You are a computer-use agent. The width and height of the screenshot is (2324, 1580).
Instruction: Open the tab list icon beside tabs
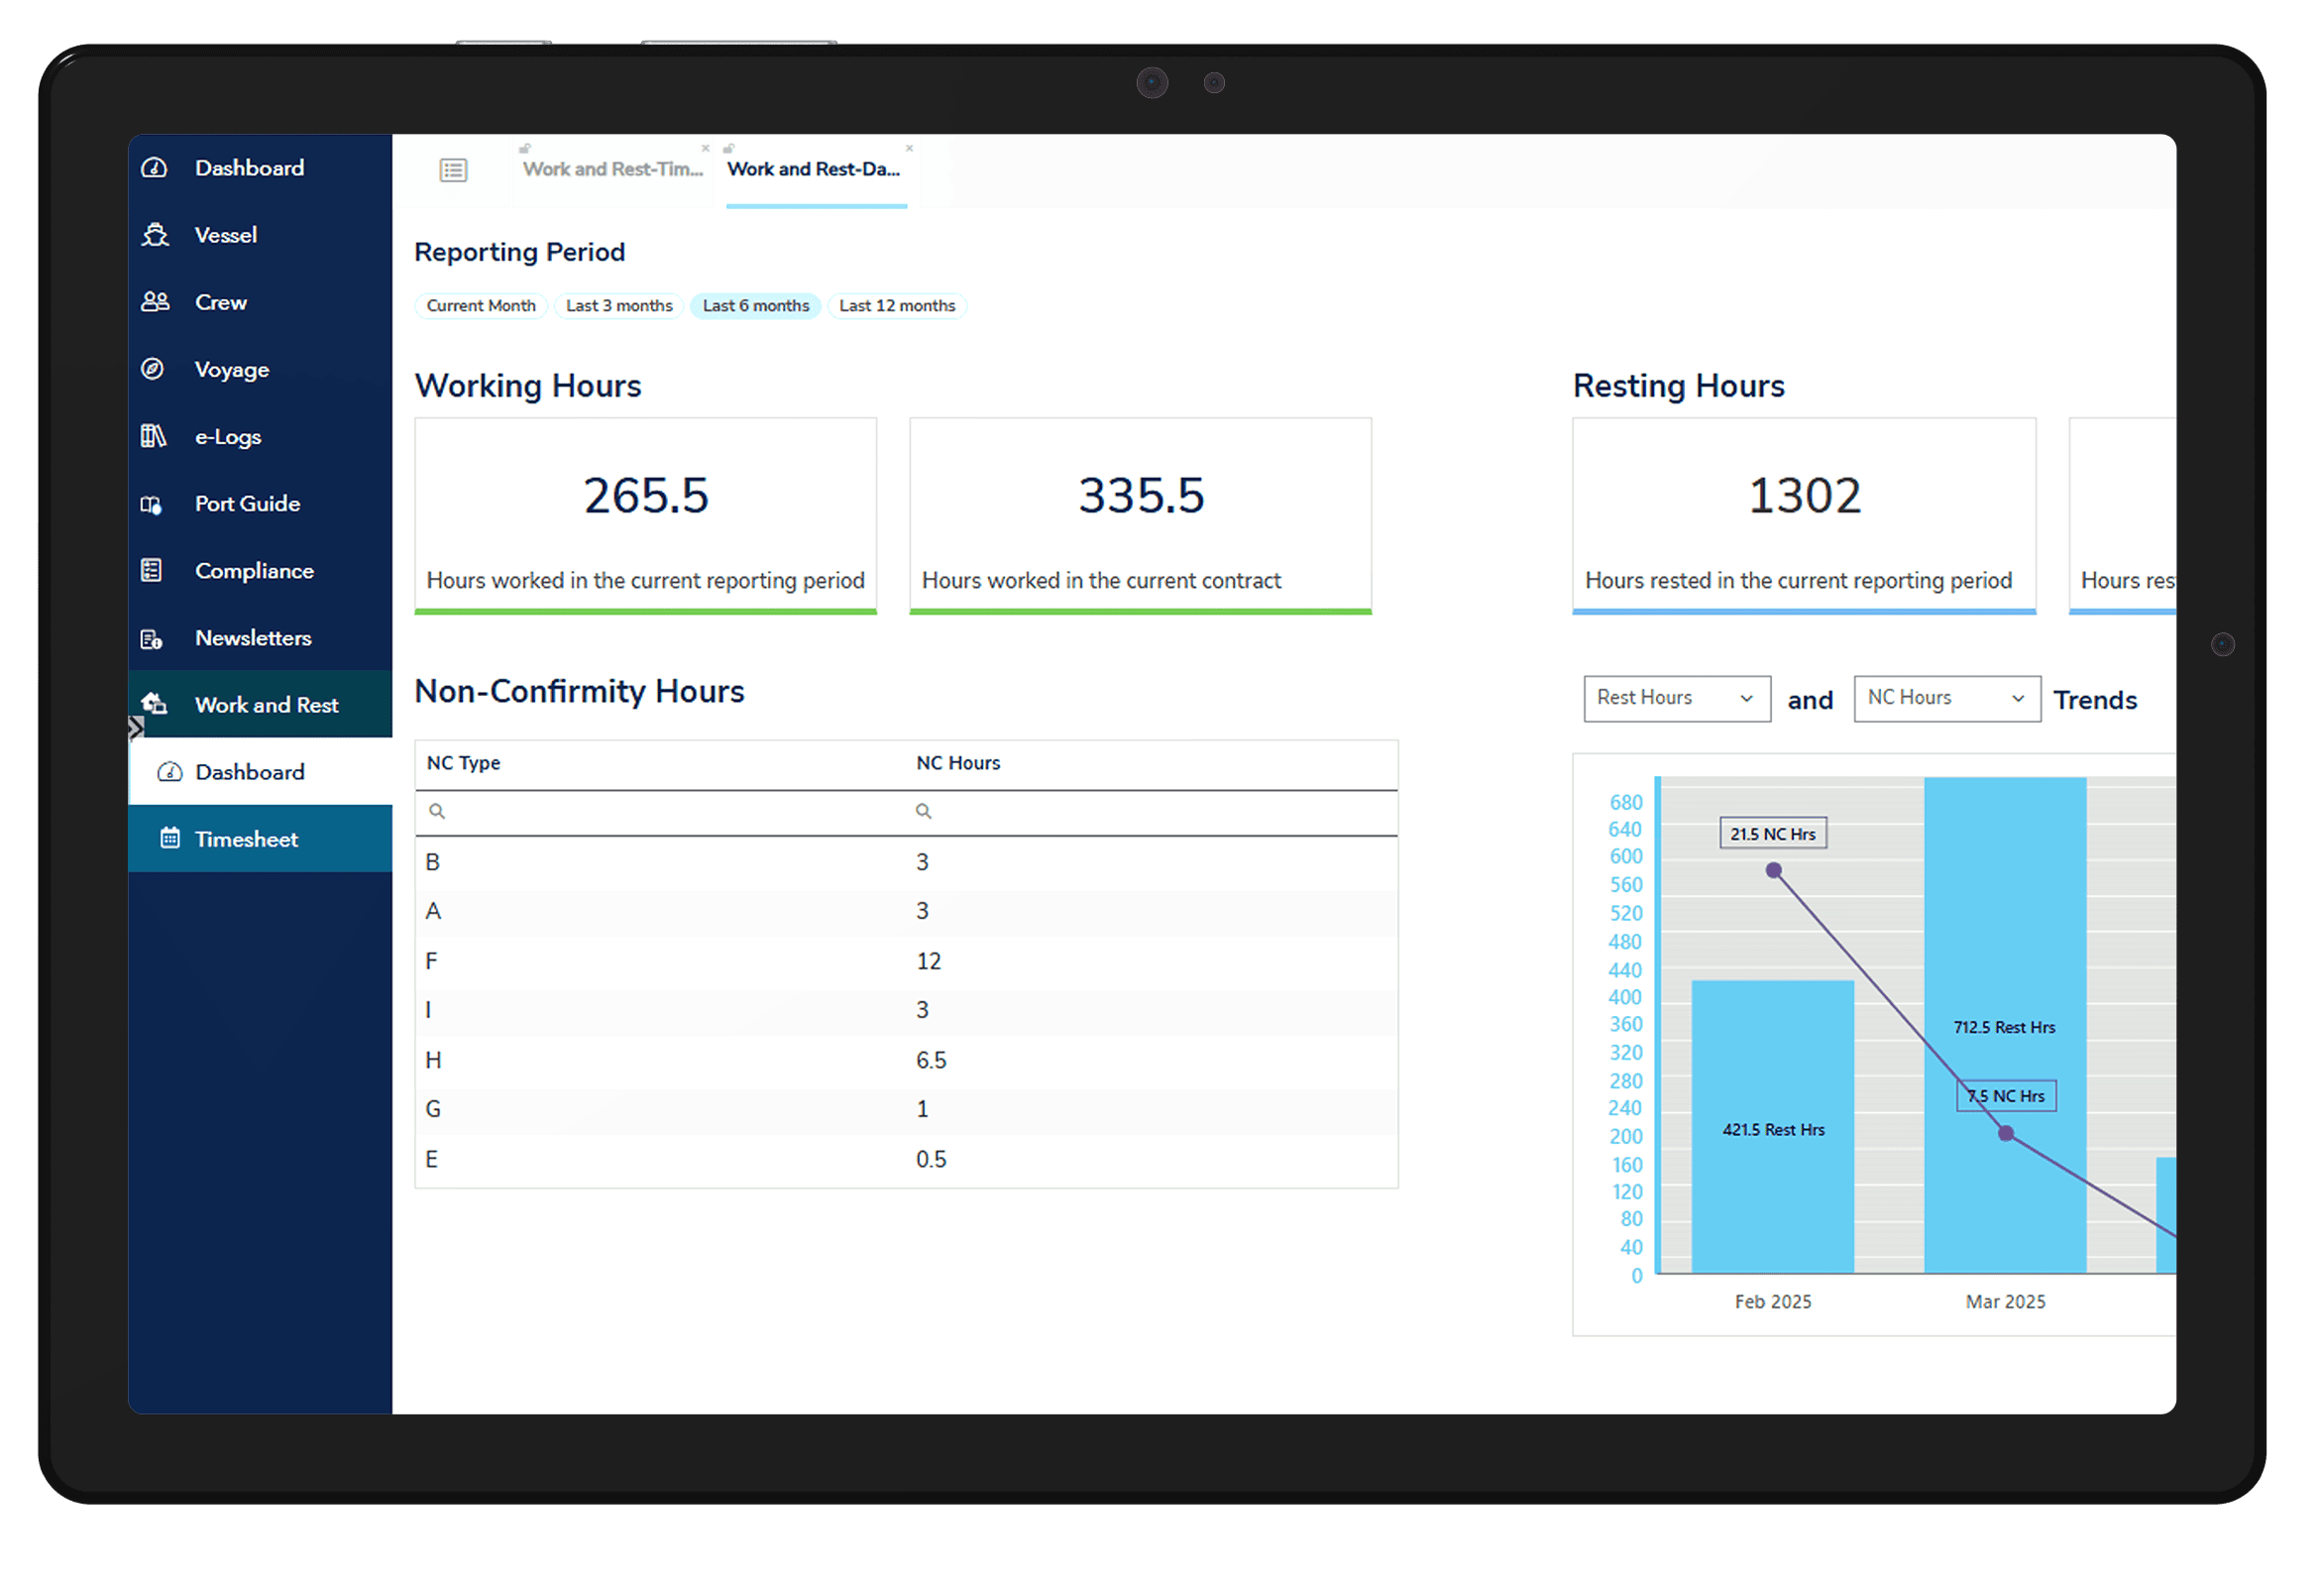click(453, 170)
